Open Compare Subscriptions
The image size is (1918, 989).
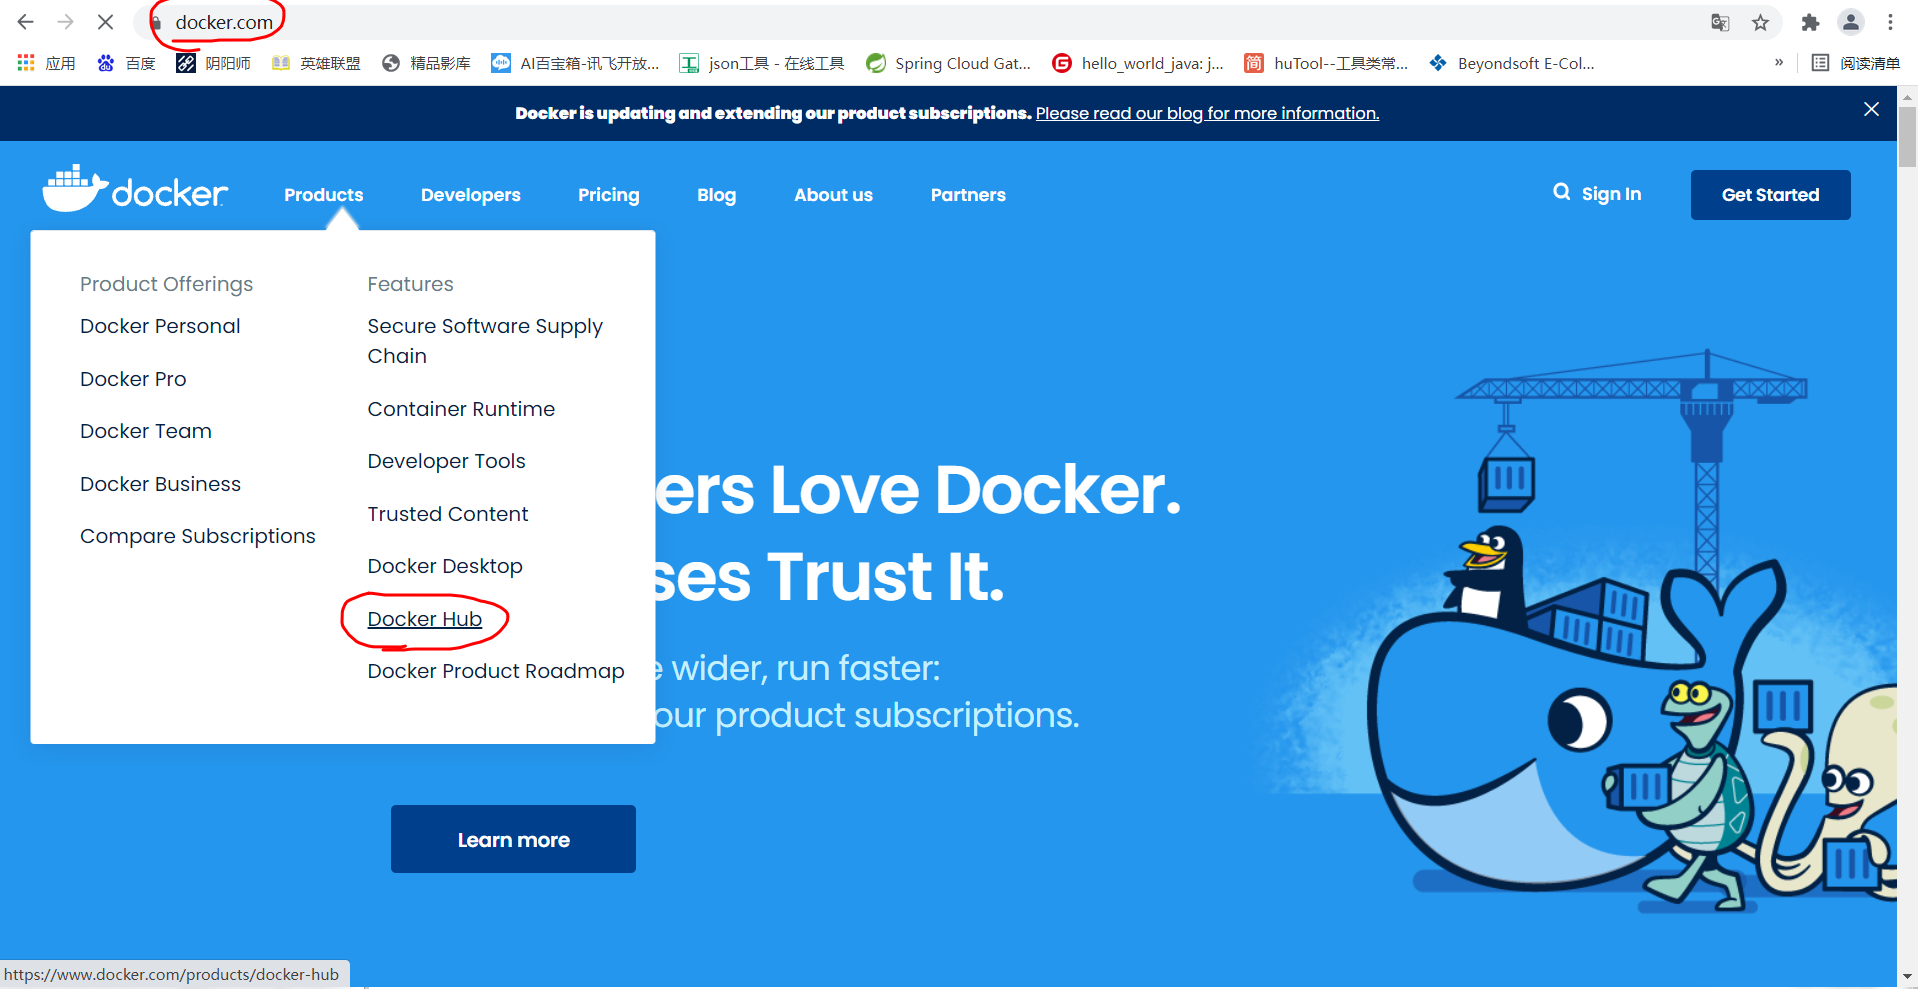197,536
